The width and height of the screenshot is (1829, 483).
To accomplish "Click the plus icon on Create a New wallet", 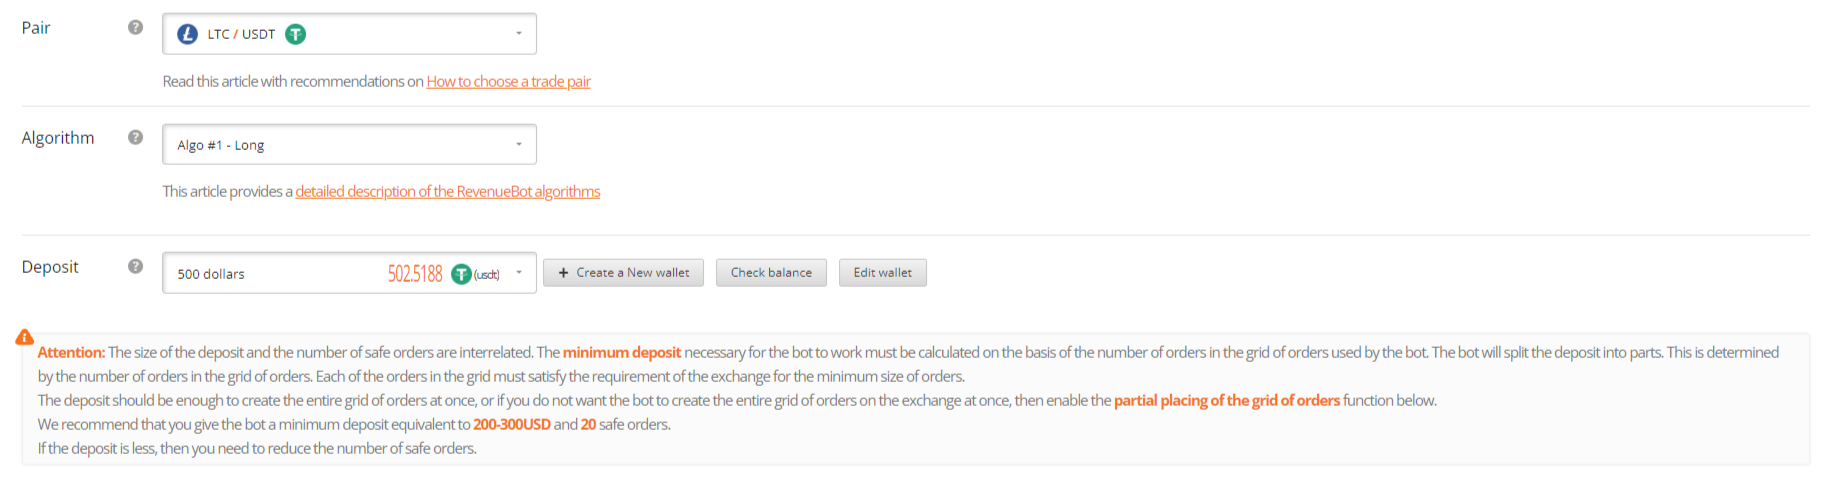I will coord(563,273).
